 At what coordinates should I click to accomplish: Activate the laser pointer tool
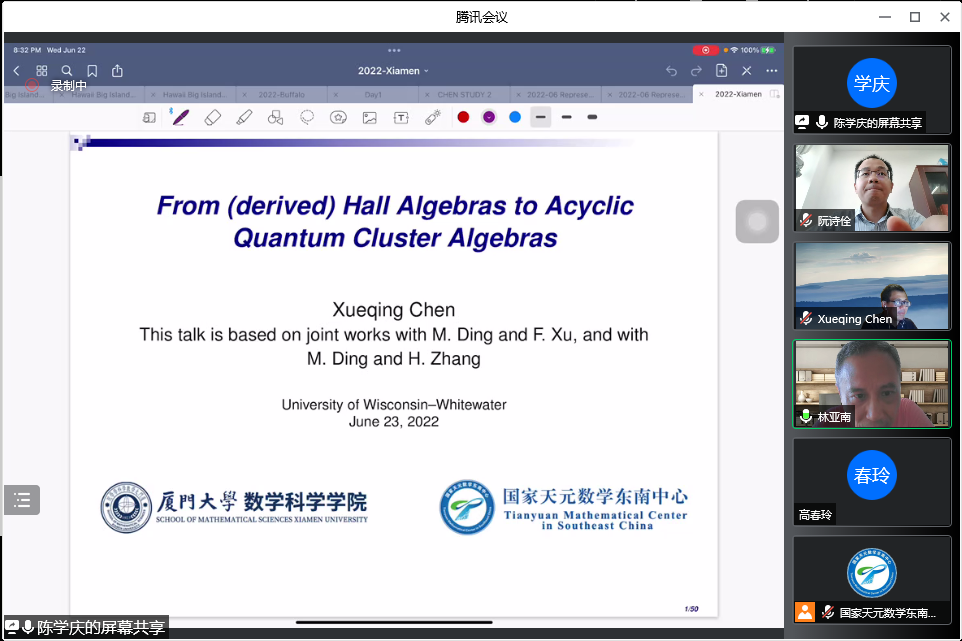point(432,117)
